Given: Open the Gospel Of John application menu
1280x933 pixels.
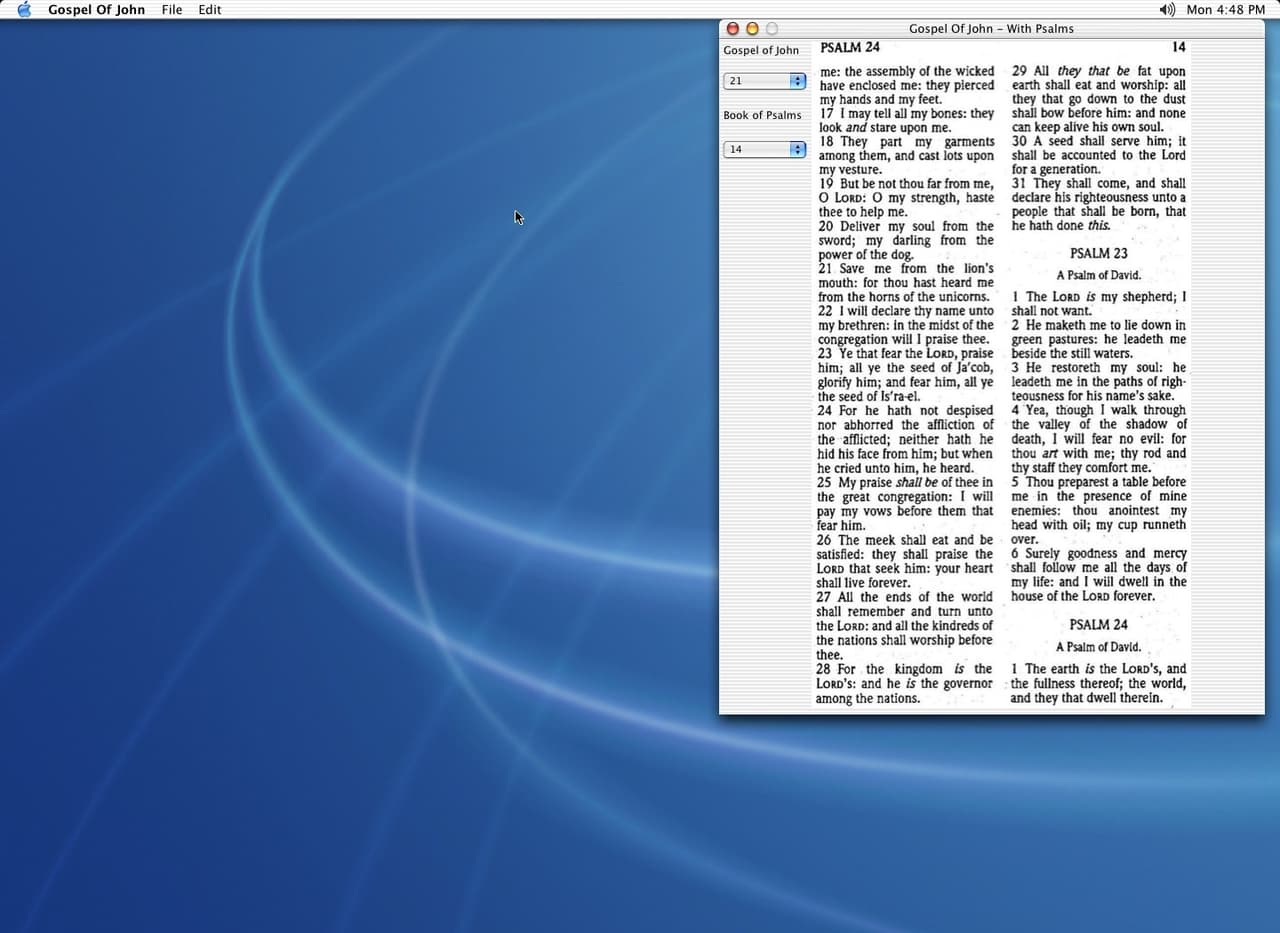Looking at the screenshot, I should 96,9.
